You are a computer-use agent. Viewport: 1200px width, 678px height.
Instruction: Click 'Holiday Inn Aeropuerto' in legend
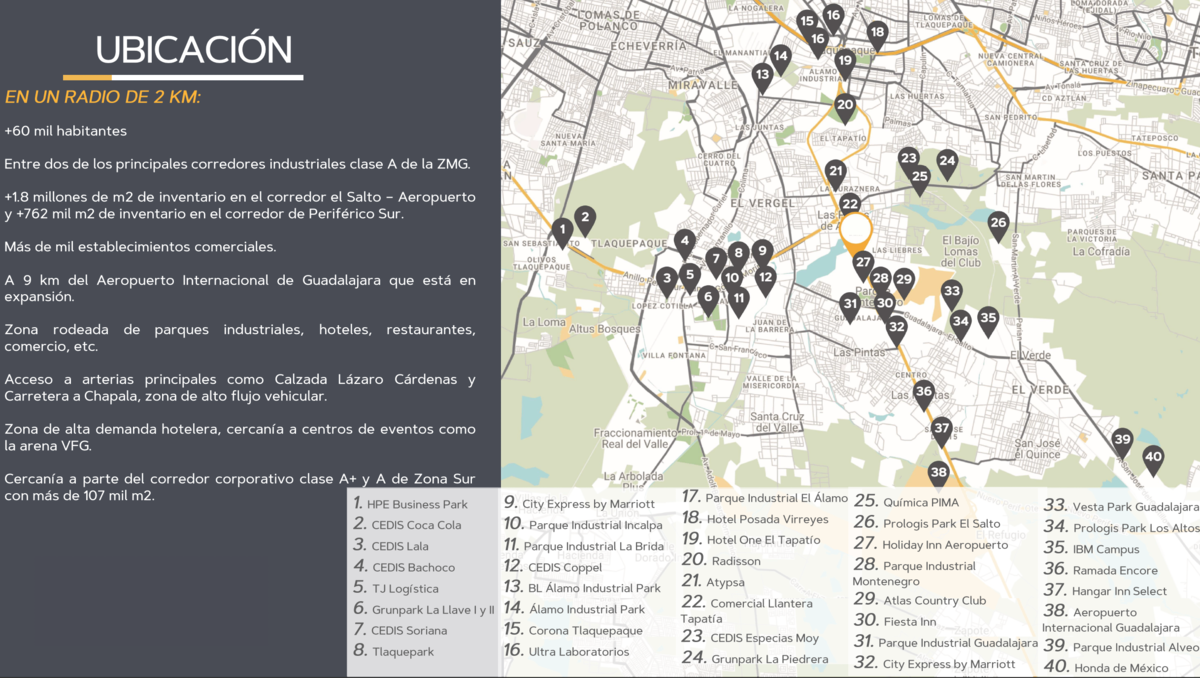click(x=944, y=545)
